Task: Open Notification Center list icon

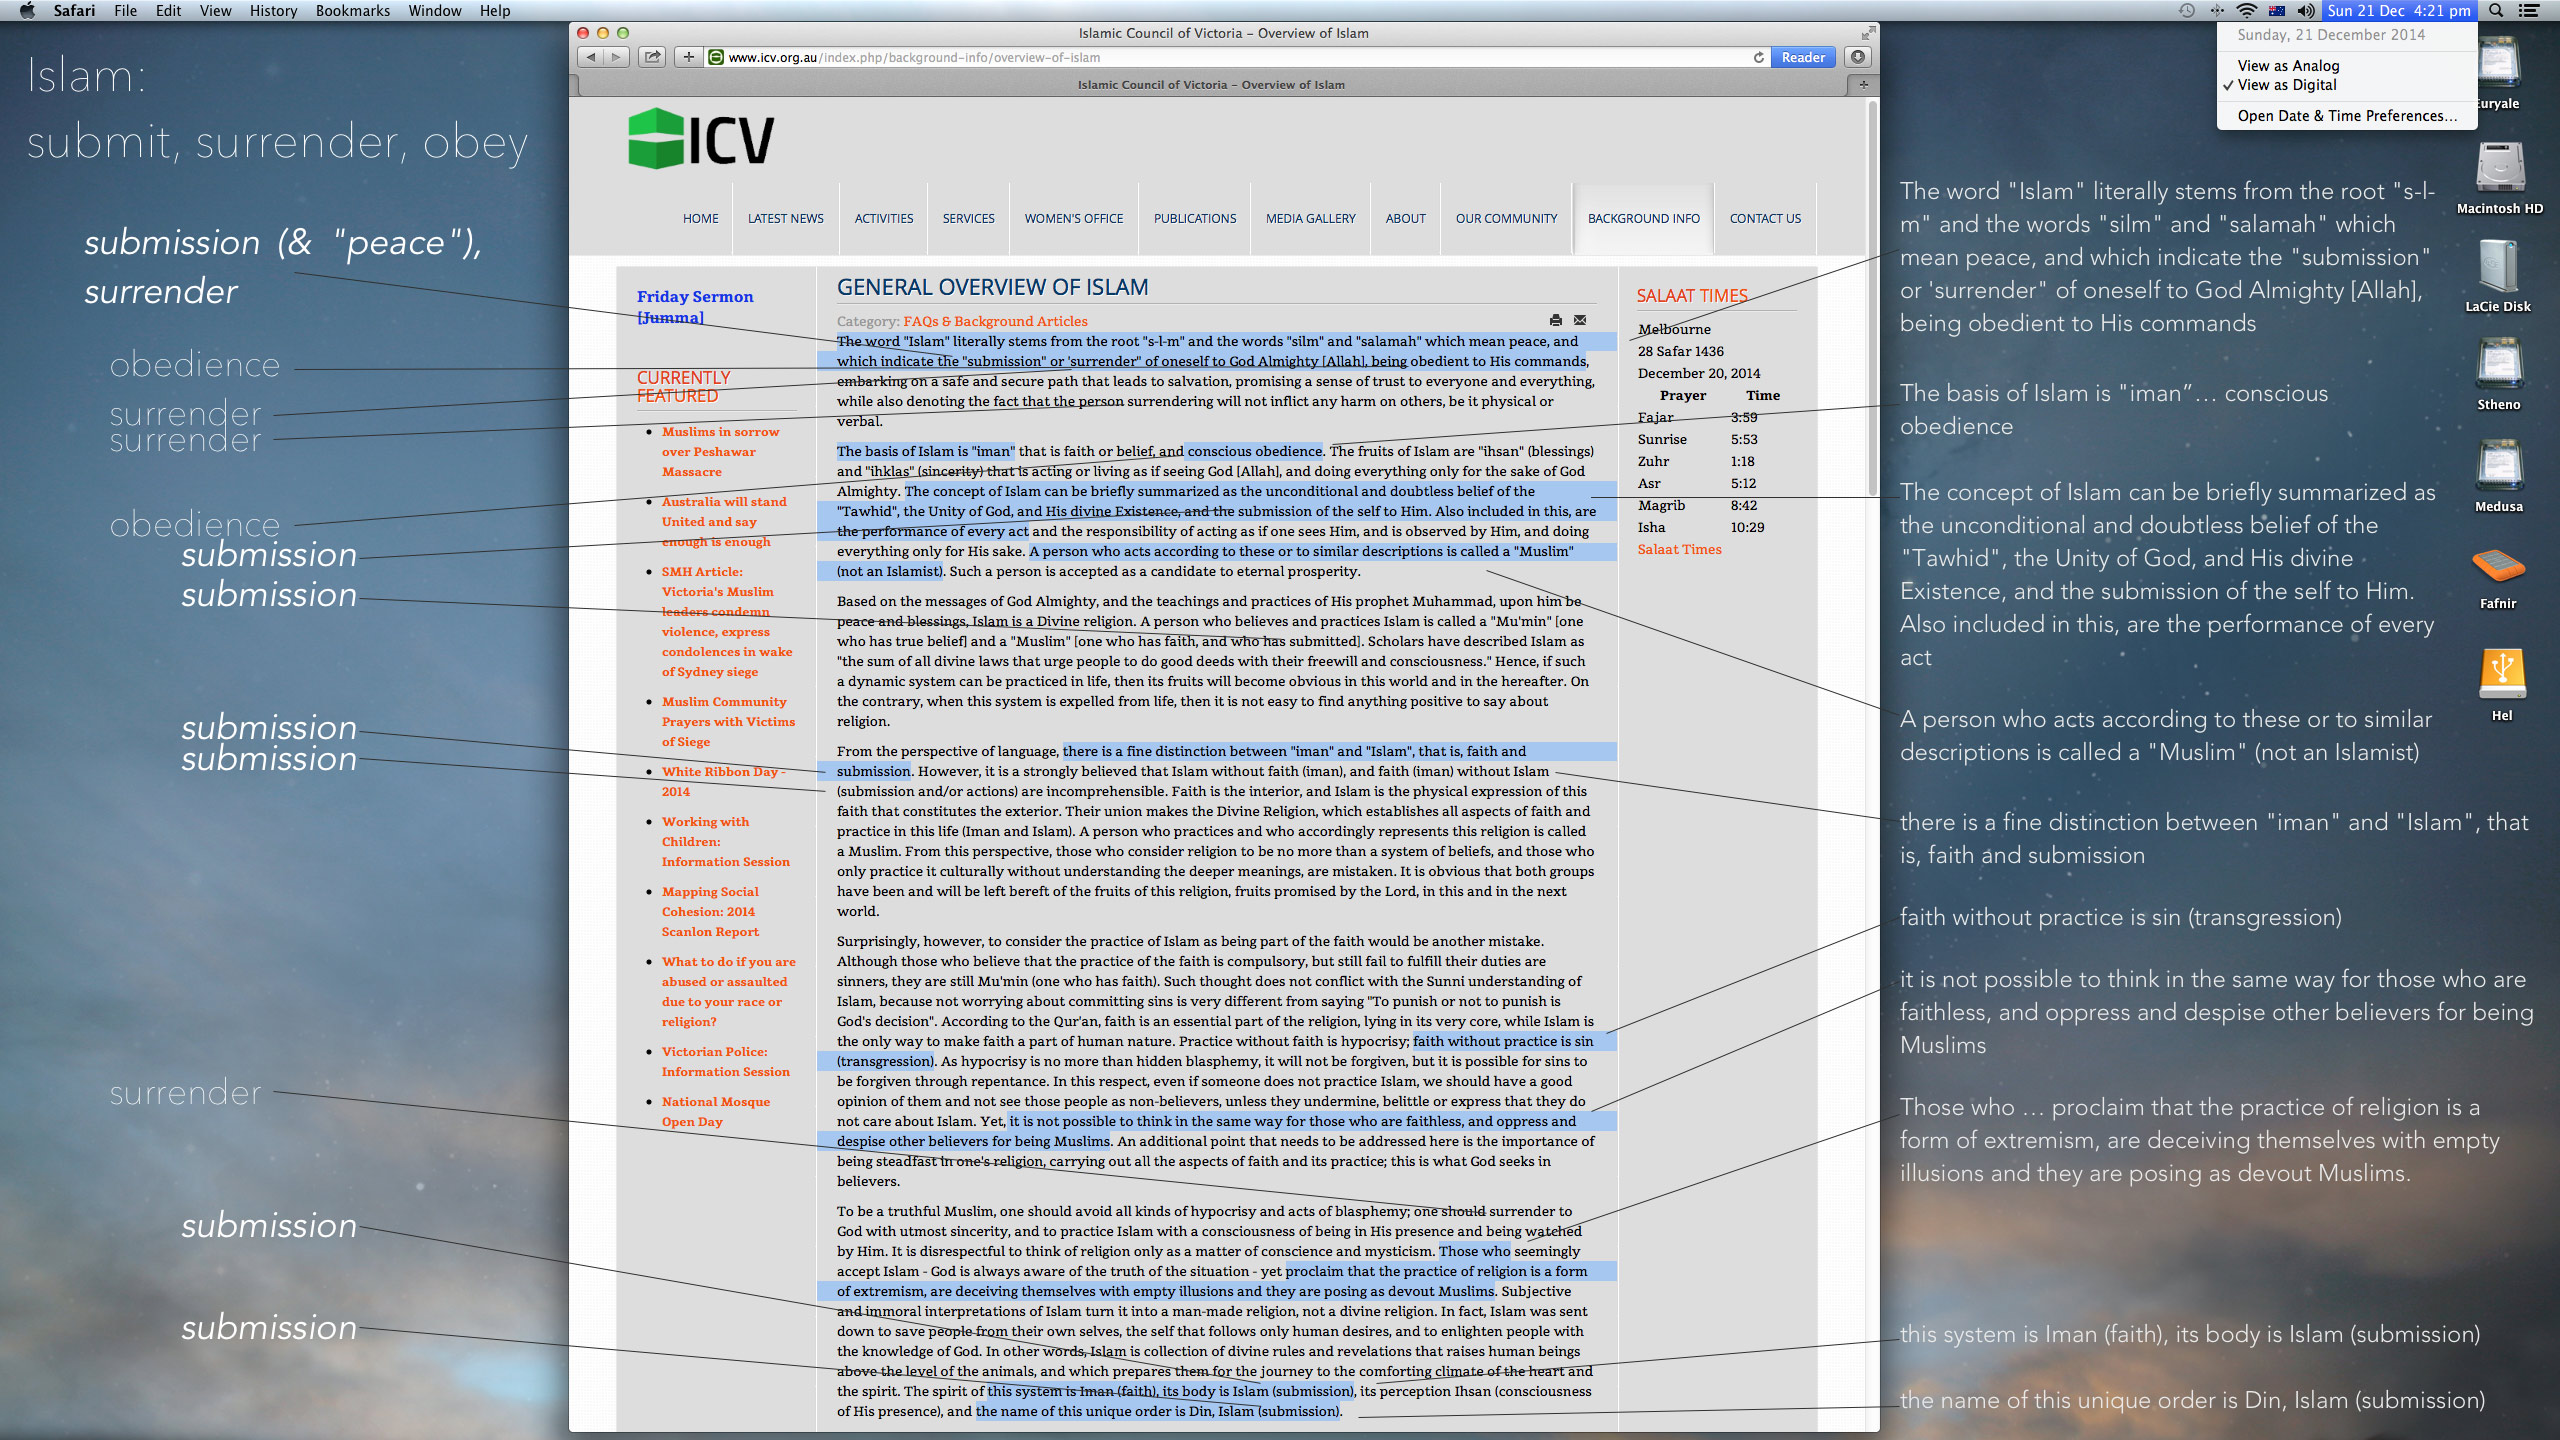Action: point(2528,10)
